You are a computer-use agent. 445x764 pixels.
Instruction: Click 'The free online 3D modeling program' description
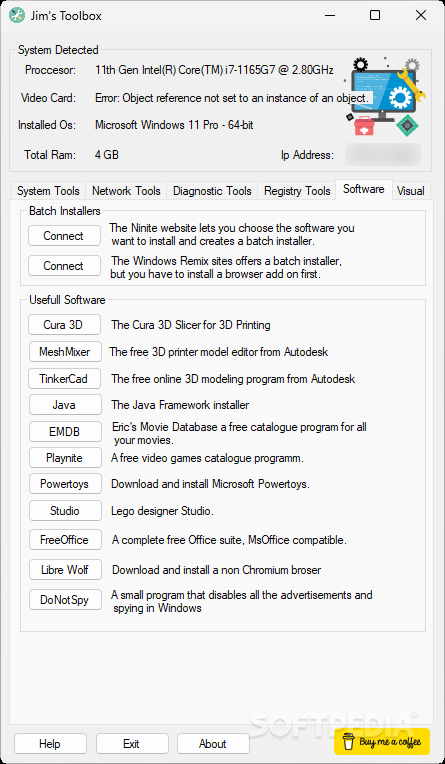point(233,379)
